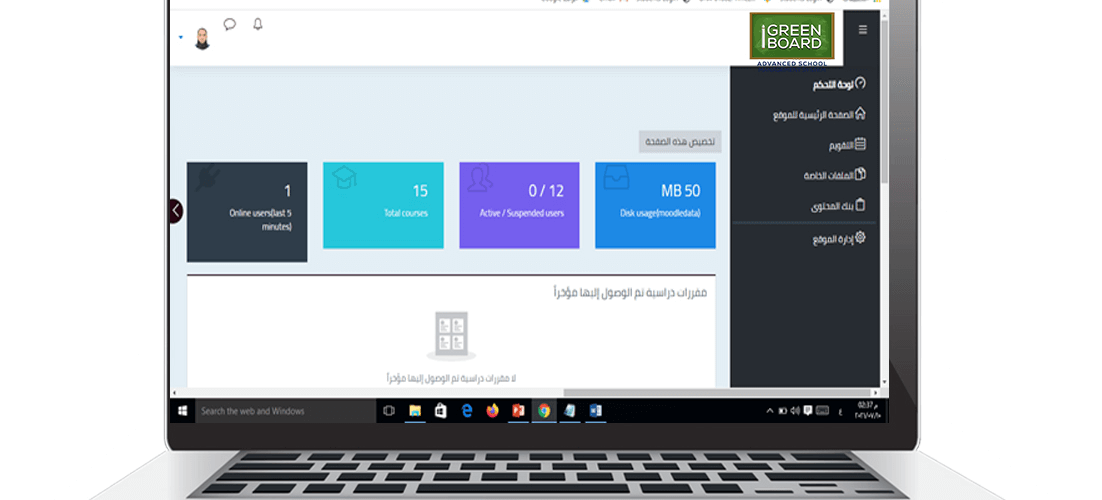This screenshot has width=1102, height=500.
Task: Open لوحة التحكم dashboard sidebar item
Action: (839, 84)
